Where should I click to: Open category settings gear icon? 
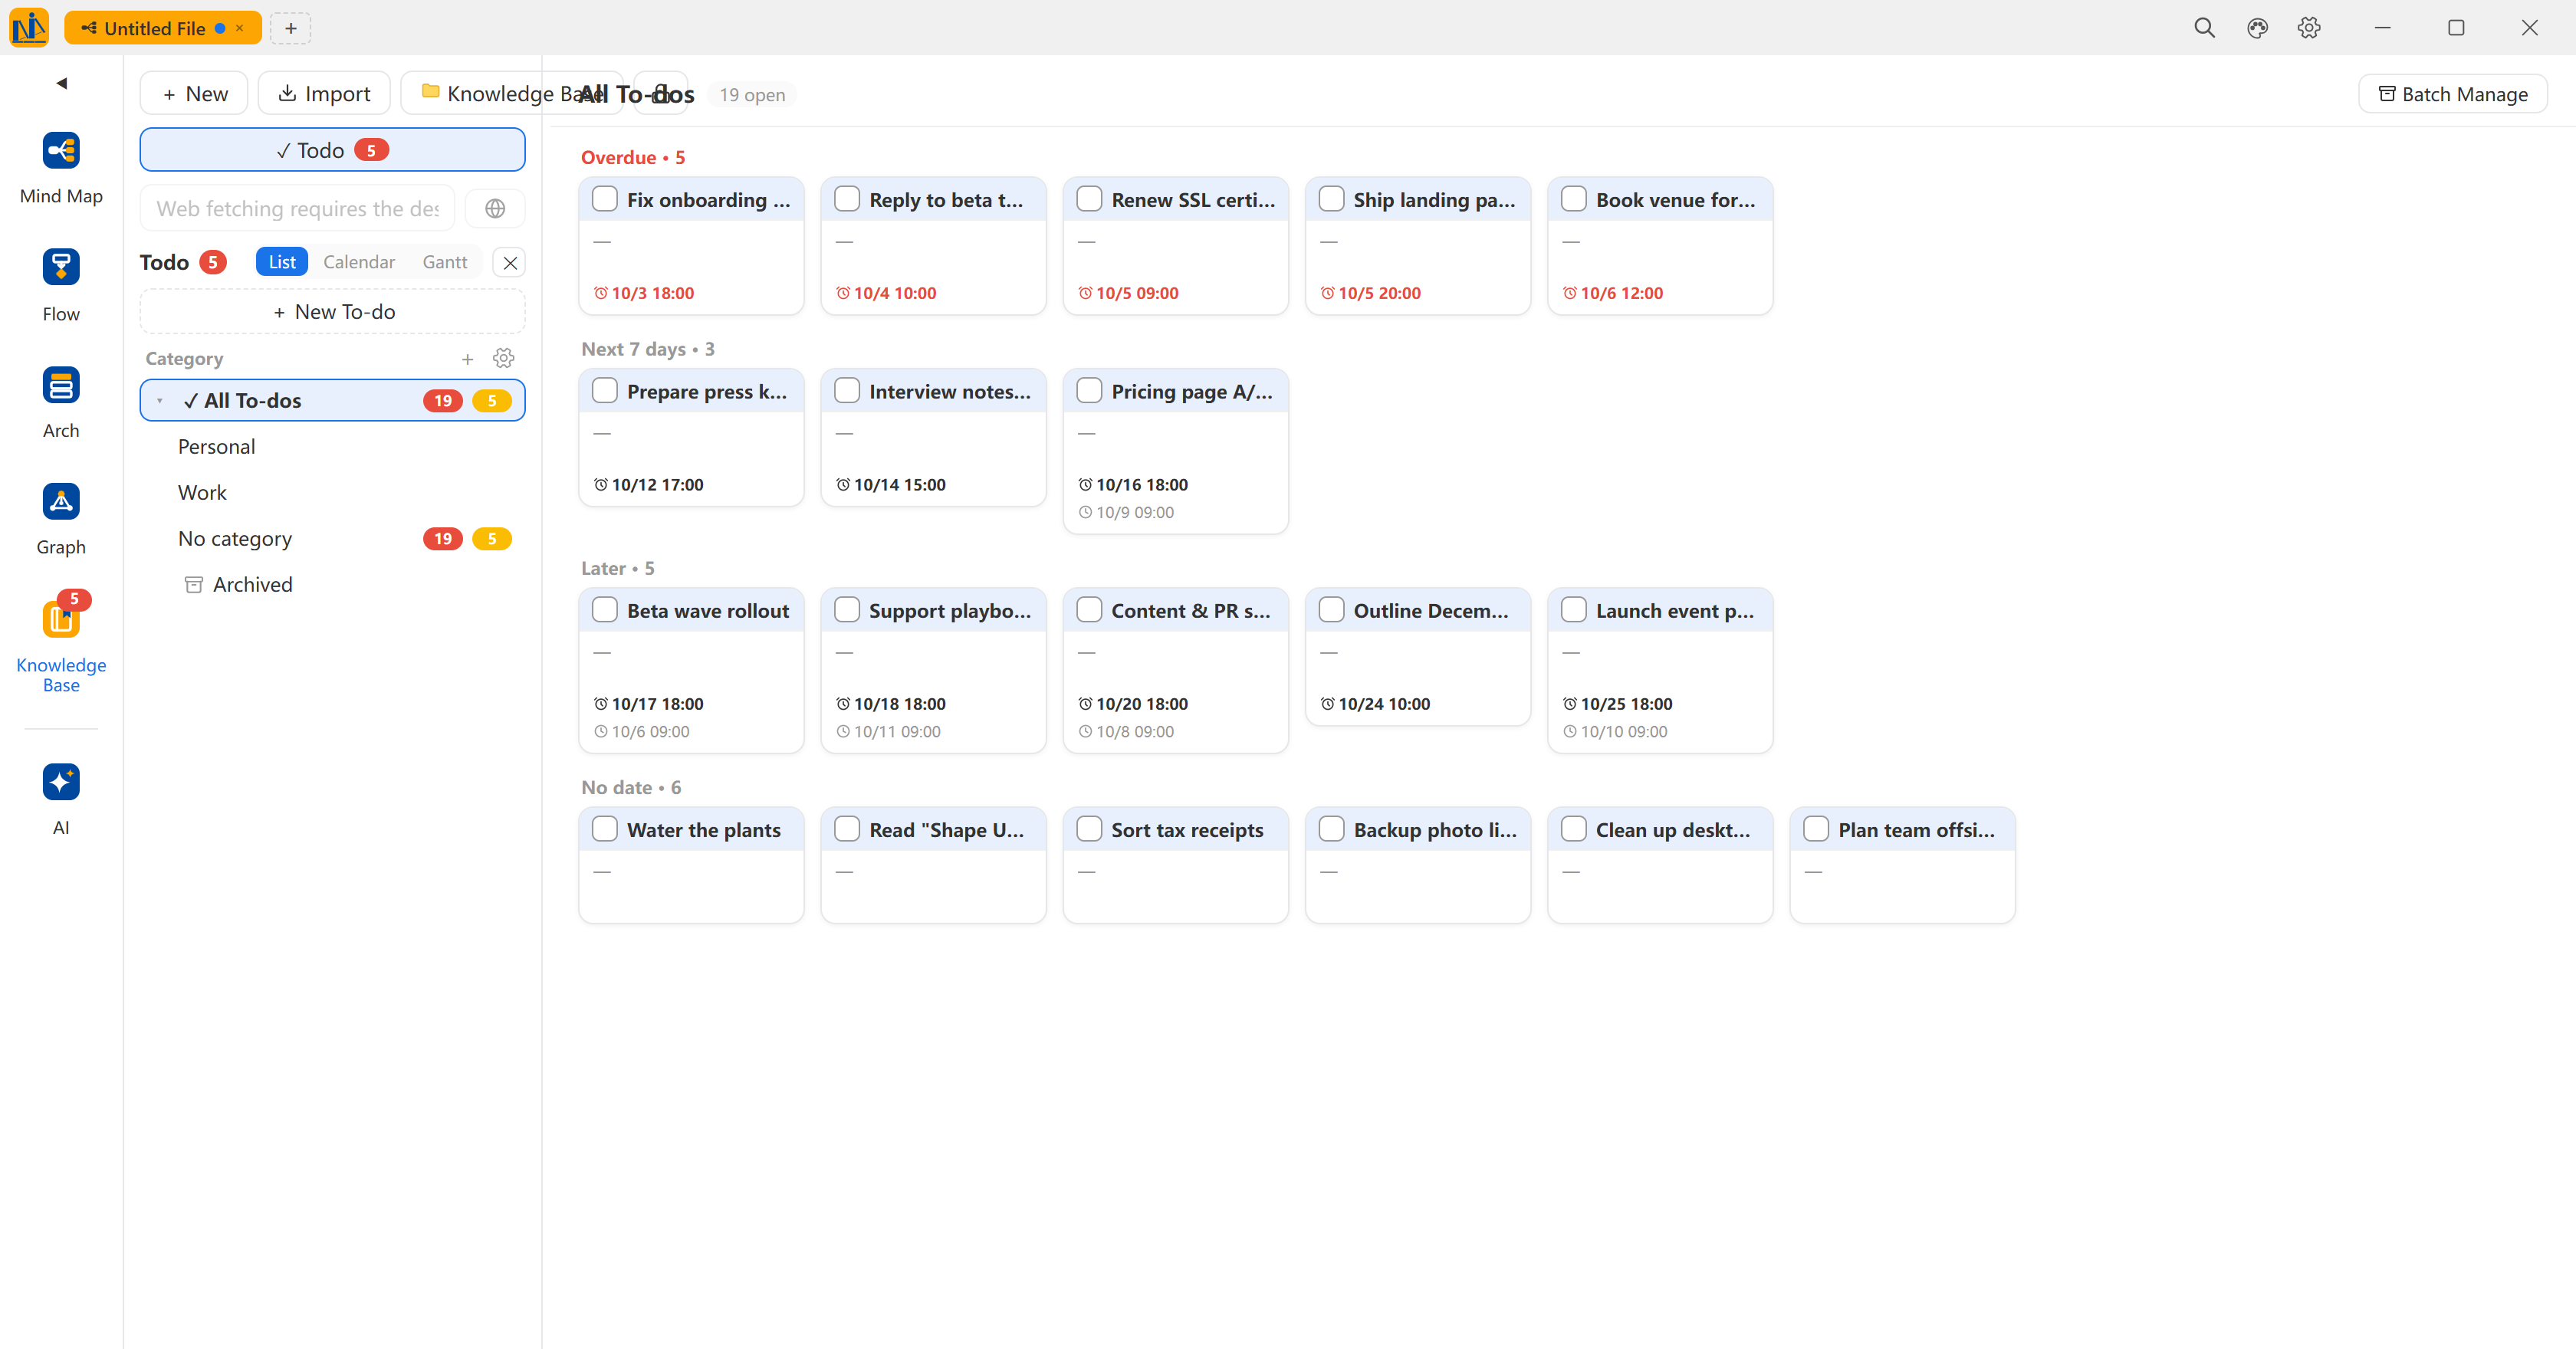tap(504, 358)
